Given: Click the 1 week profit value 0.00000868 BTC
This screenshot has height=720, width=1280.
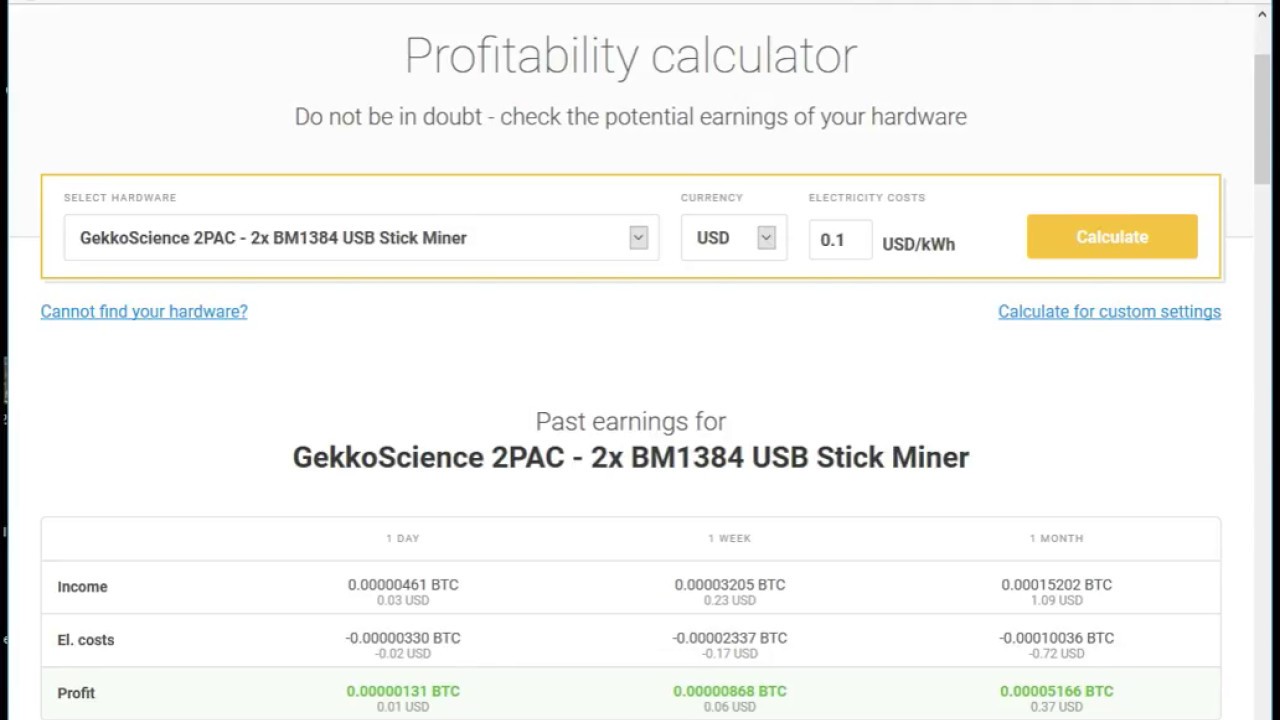Looking at the screenshot, I should click(729, 691).
